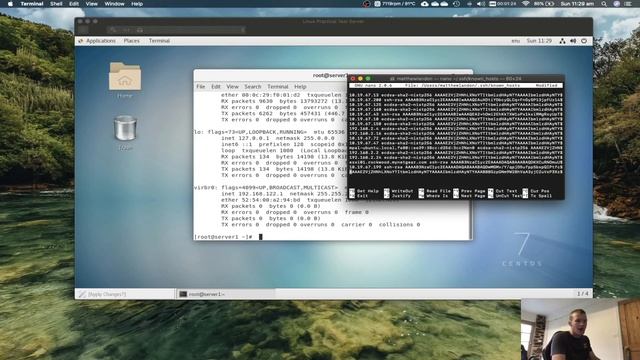Click the CentOS panel volume icon
640x360 pixels.
573,41
